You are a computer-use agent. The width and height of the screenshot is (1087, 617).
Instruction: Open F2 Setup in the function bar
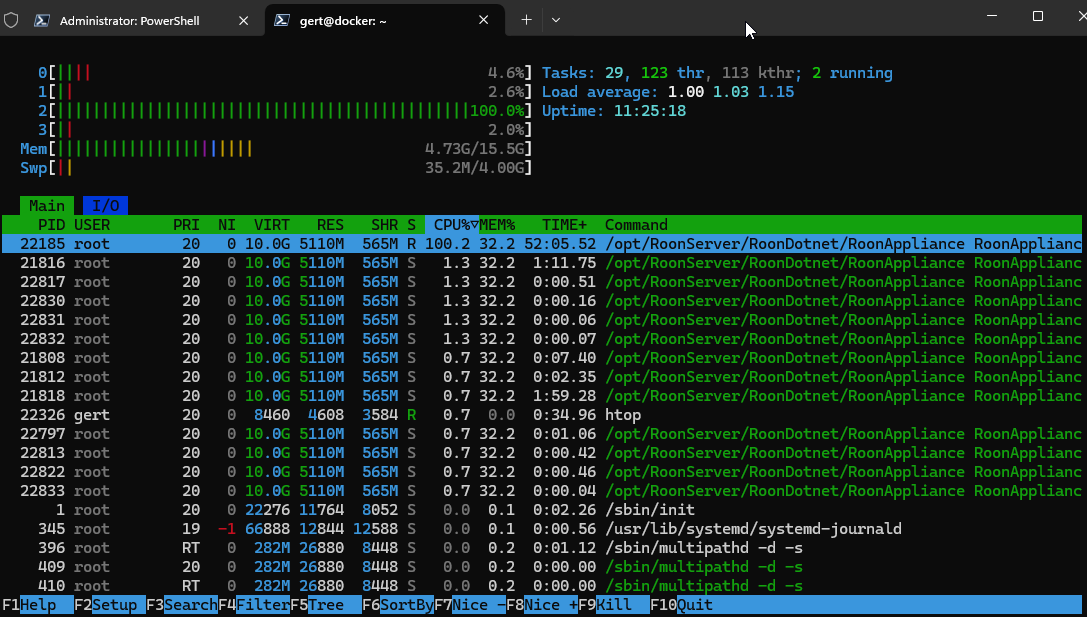point(110,605)
